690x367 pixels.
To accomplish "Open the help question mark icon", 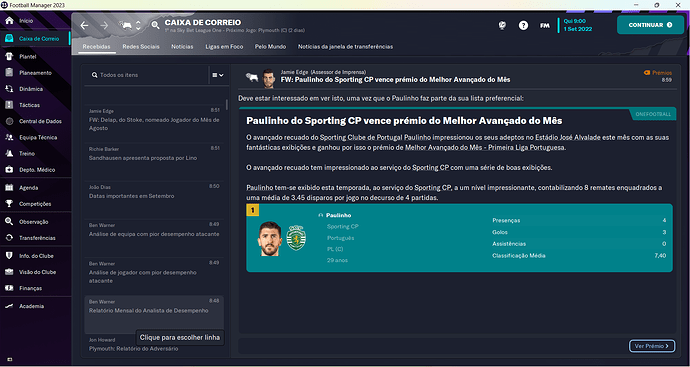I will pos(523,26).
